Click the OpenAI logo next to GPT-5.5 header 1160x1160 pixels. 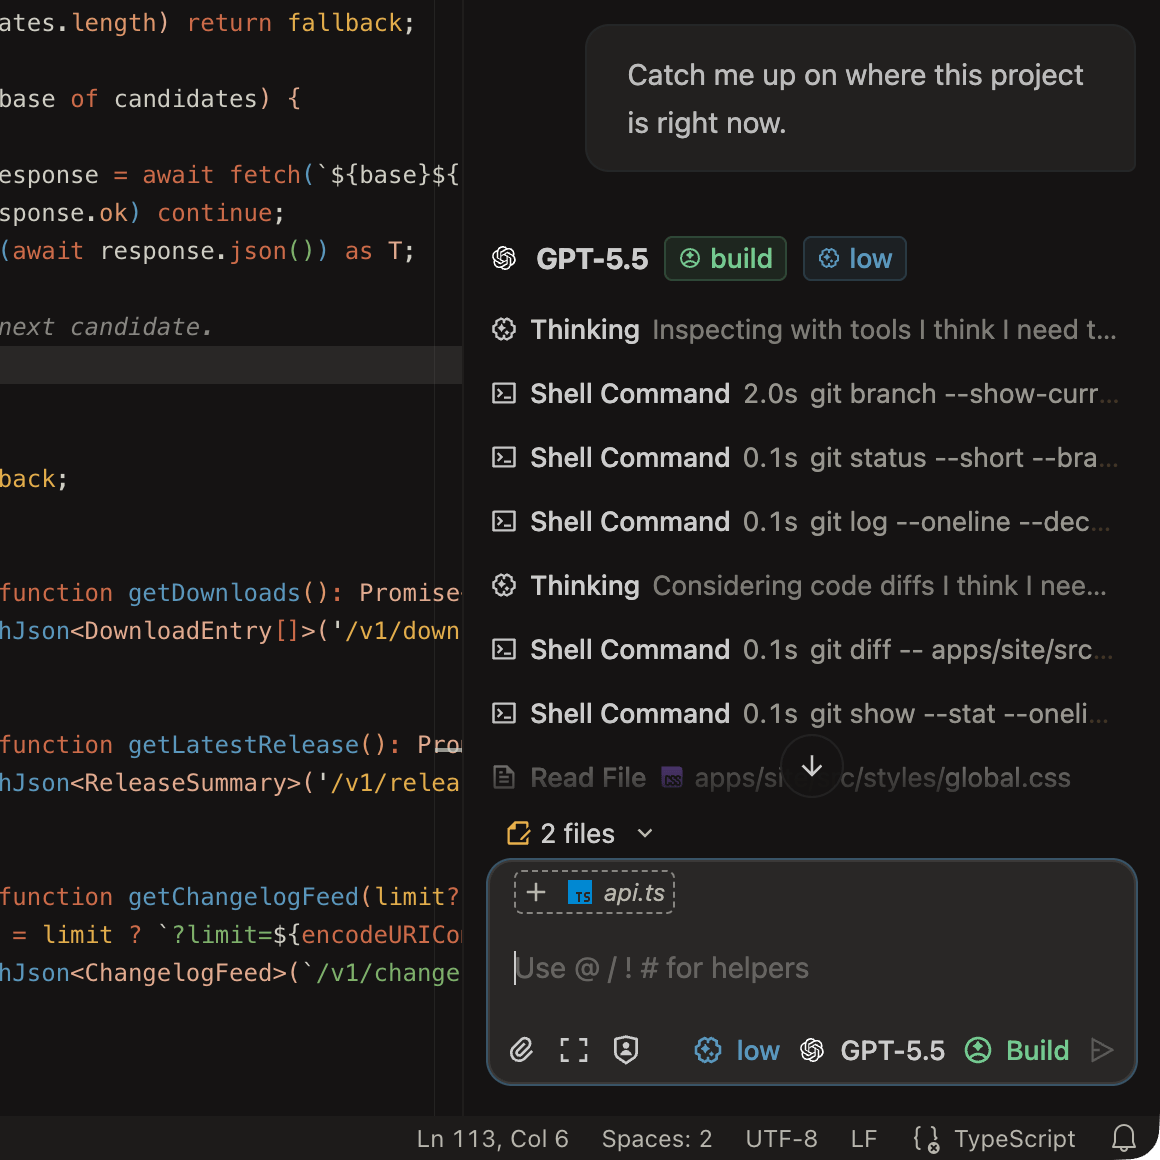(x=504, y=258)
